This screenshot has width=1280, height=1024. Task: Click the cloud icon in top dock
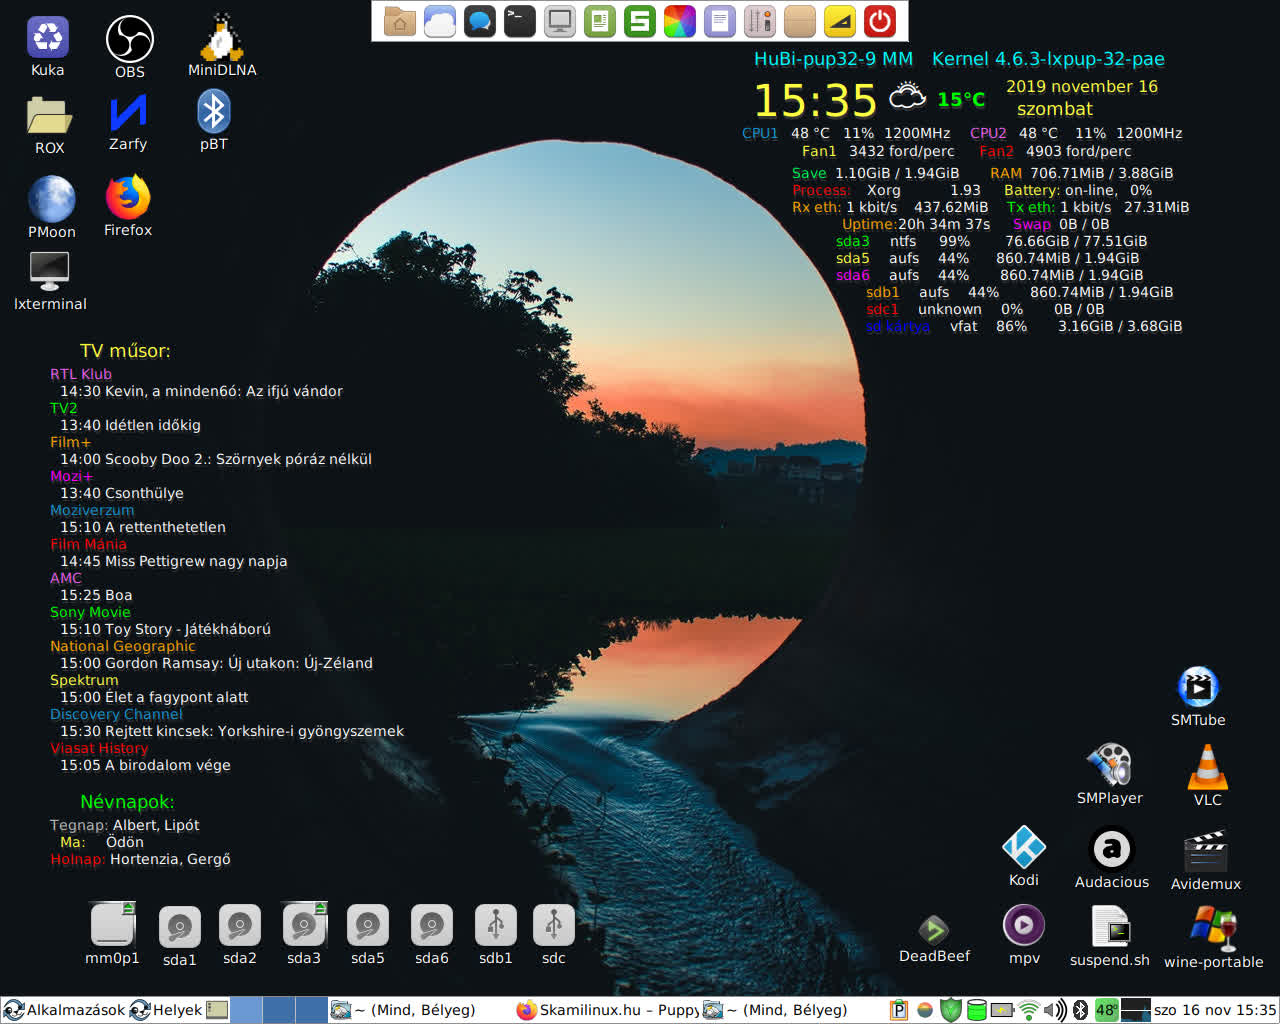coord(440,21)
